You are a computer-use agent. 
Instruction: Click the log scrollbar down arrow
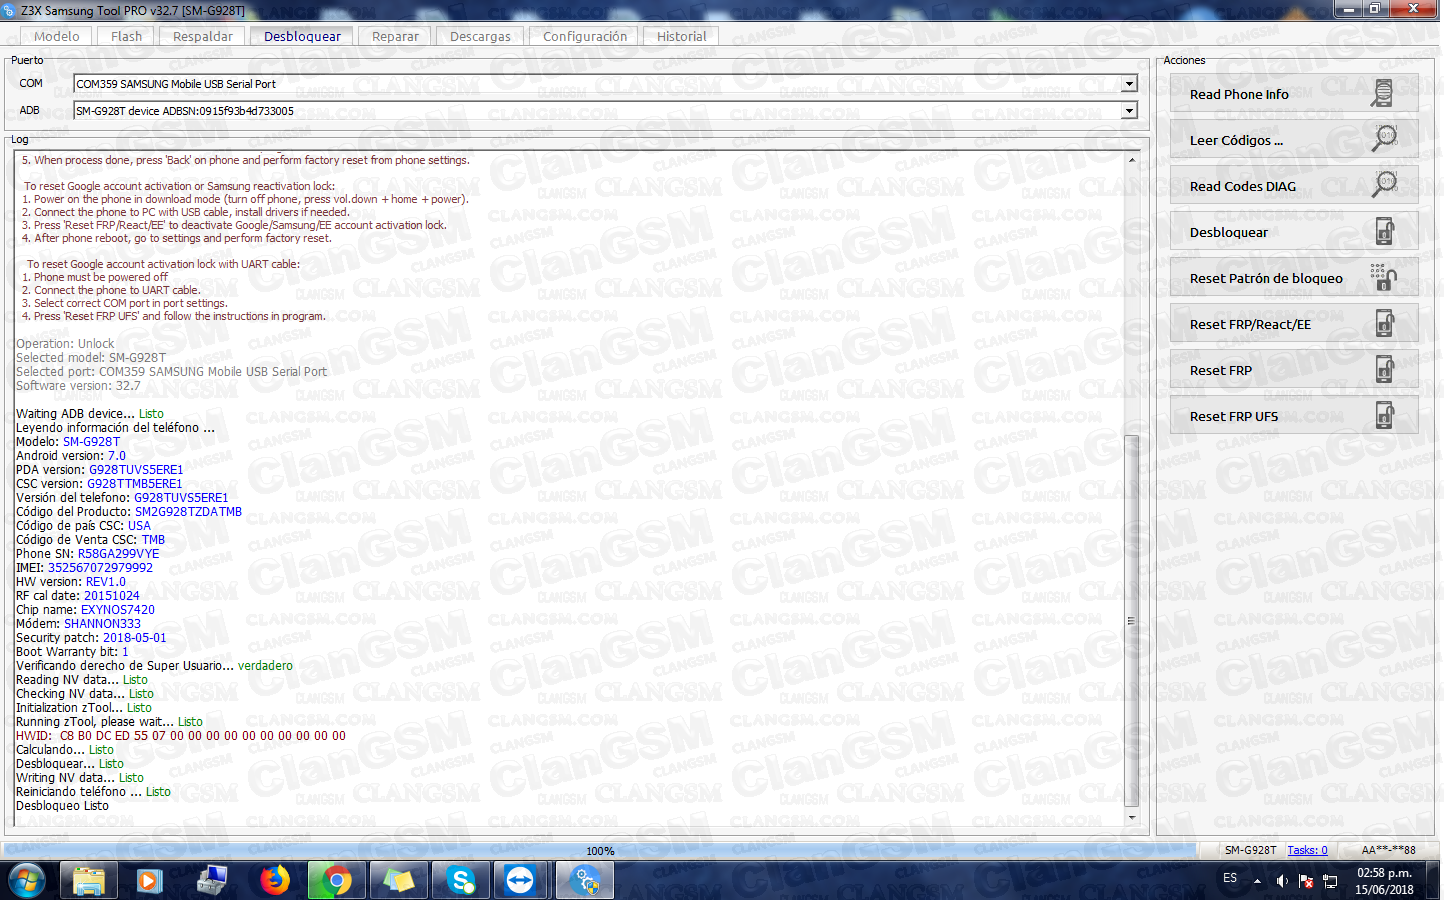coord(1132,817)
